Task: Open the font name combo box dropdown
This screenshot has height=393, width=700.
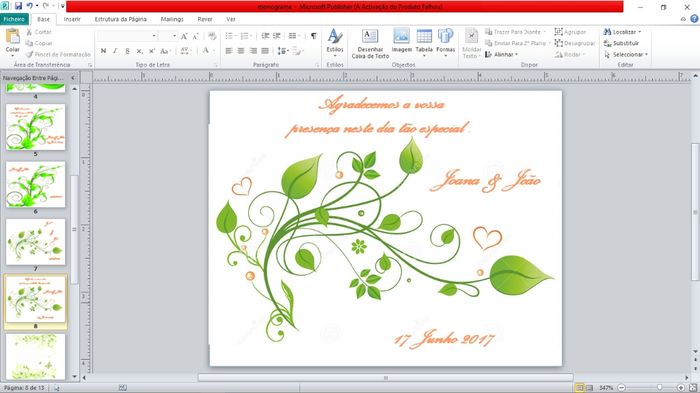Action: (154, 36)
